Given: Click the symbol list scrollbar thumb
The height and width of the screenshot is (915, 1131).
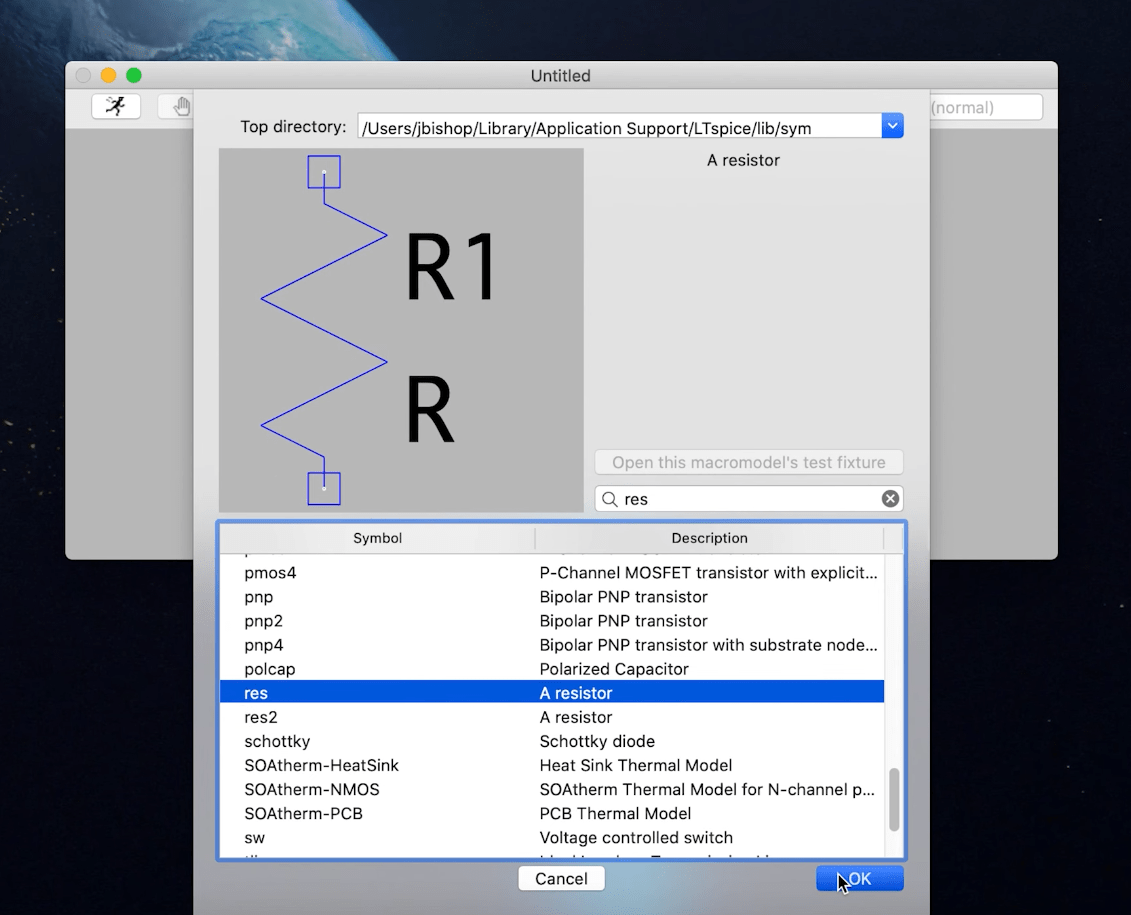Looking at the screenshot, I should tap(894, 800).
